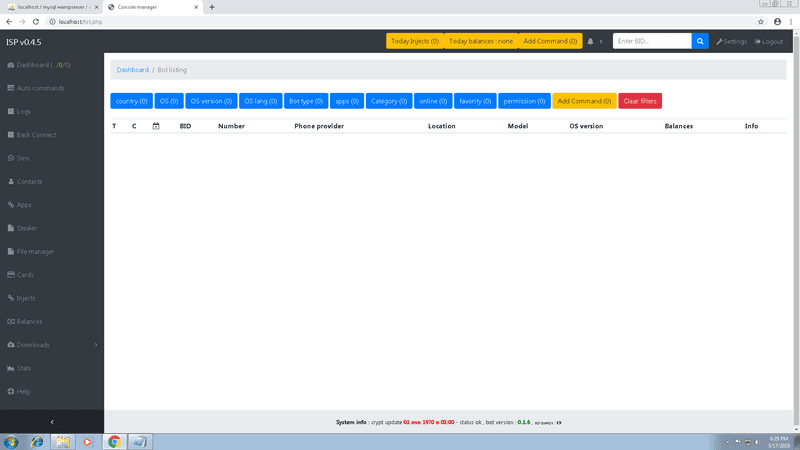
Task: Click the bell notification icon
Action: point(590,41)
